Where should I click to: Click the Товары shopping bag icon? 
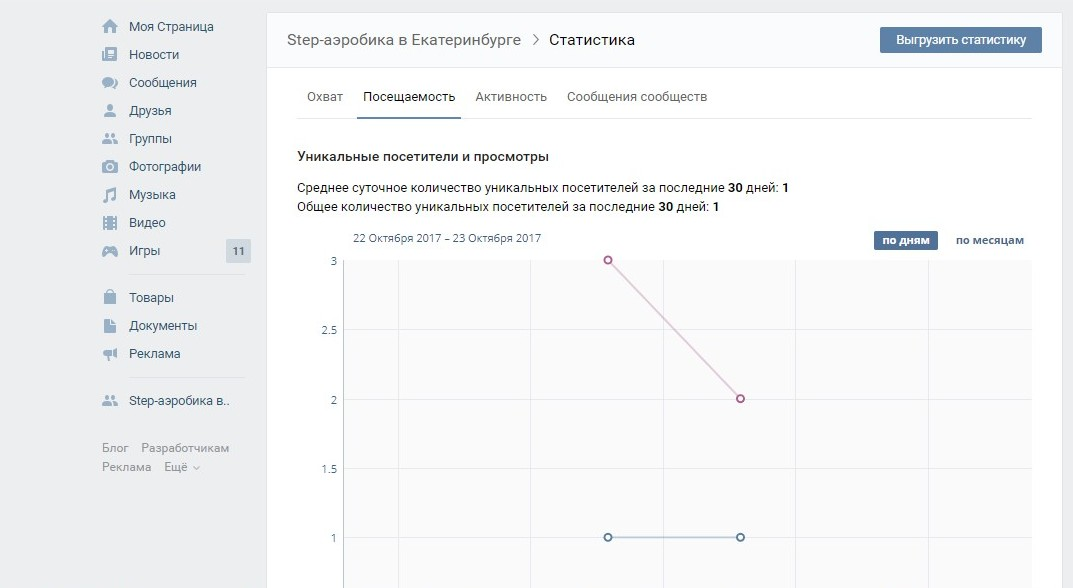pyautogui.click(x=110, y=298)
